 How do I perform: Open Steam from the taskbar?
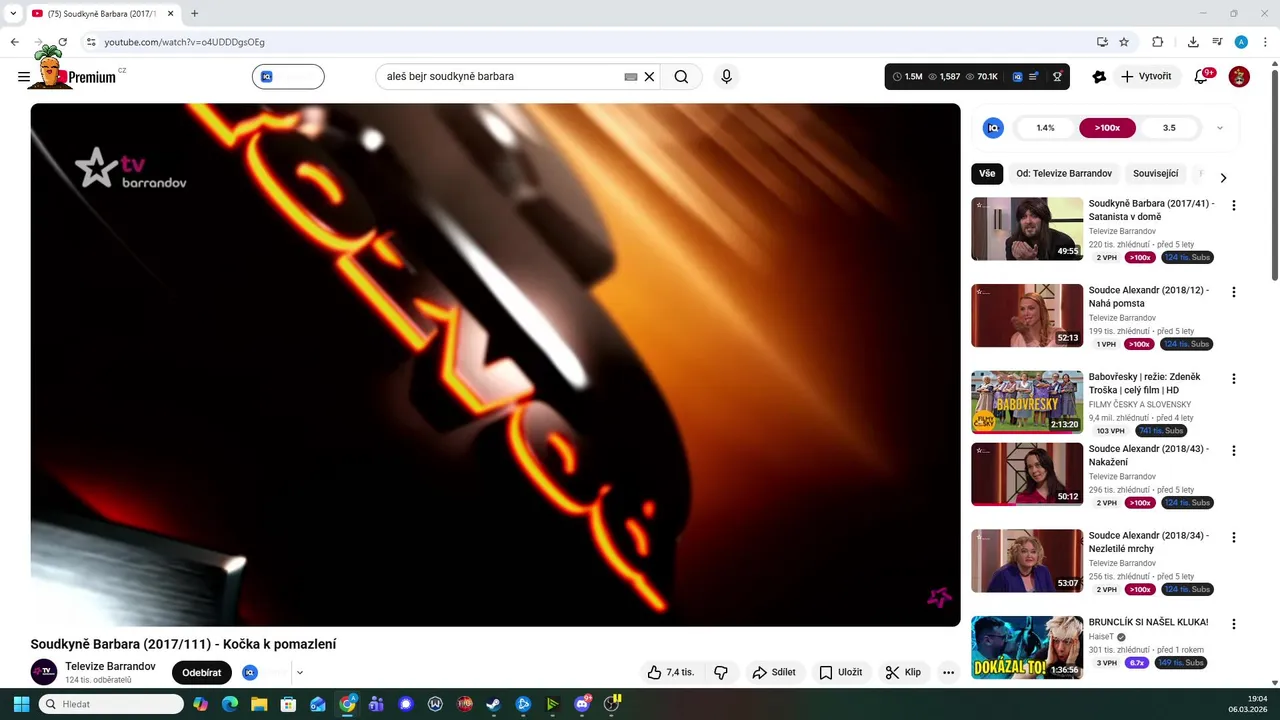[x=493, y=704]
